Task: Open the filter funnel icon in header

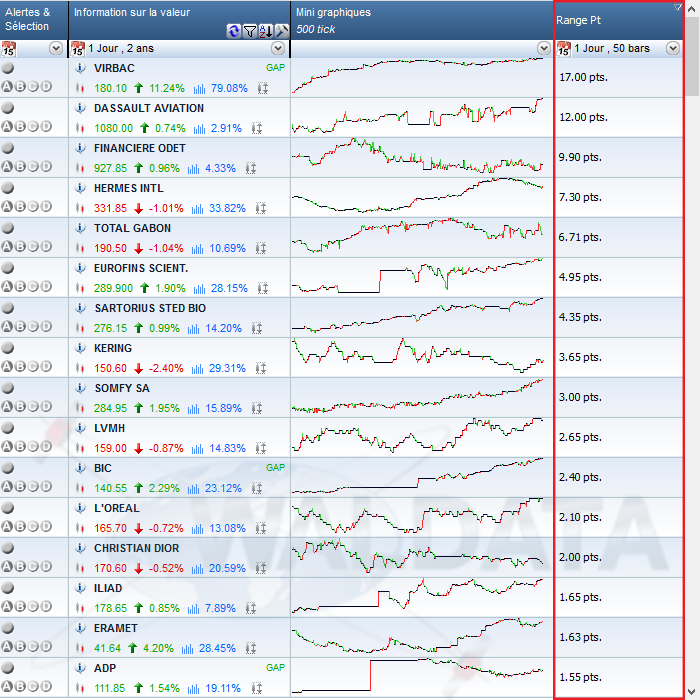Action: pos(250,31)
